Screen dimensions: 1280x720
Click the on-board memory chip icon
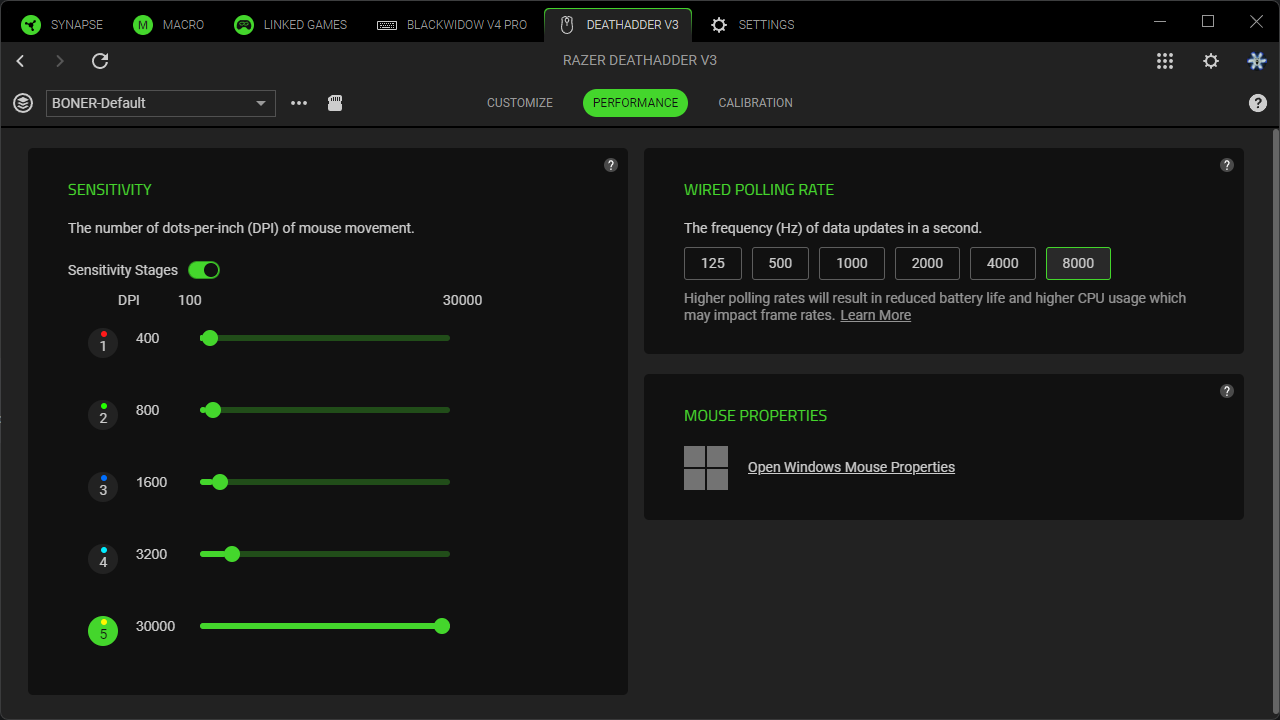click(x=335, y=103)
